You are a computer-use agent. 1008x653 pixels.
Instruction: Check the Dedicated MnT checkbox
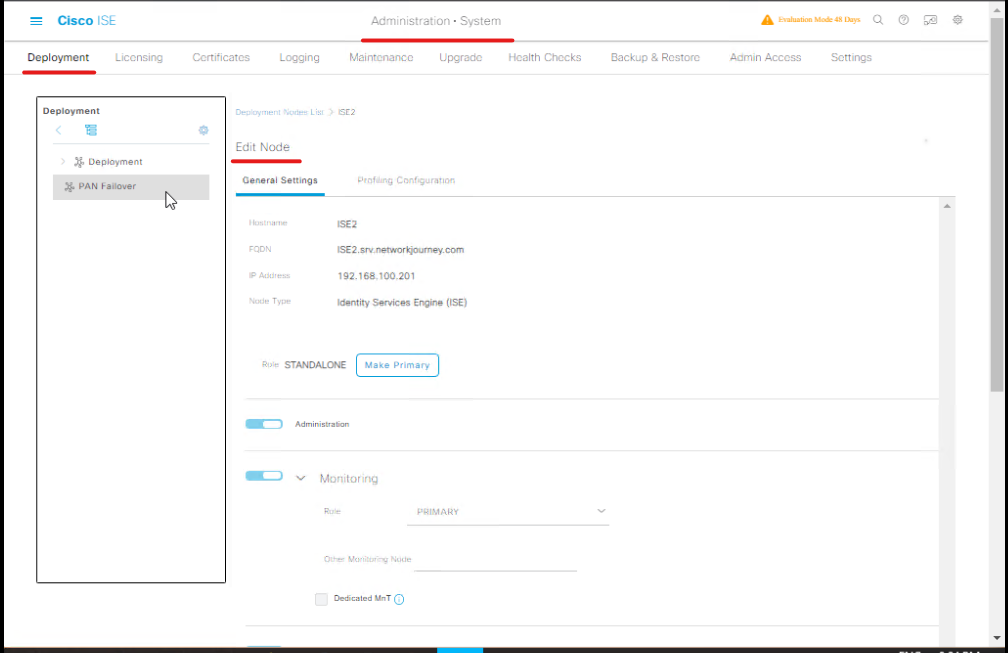tap(321, 599)
